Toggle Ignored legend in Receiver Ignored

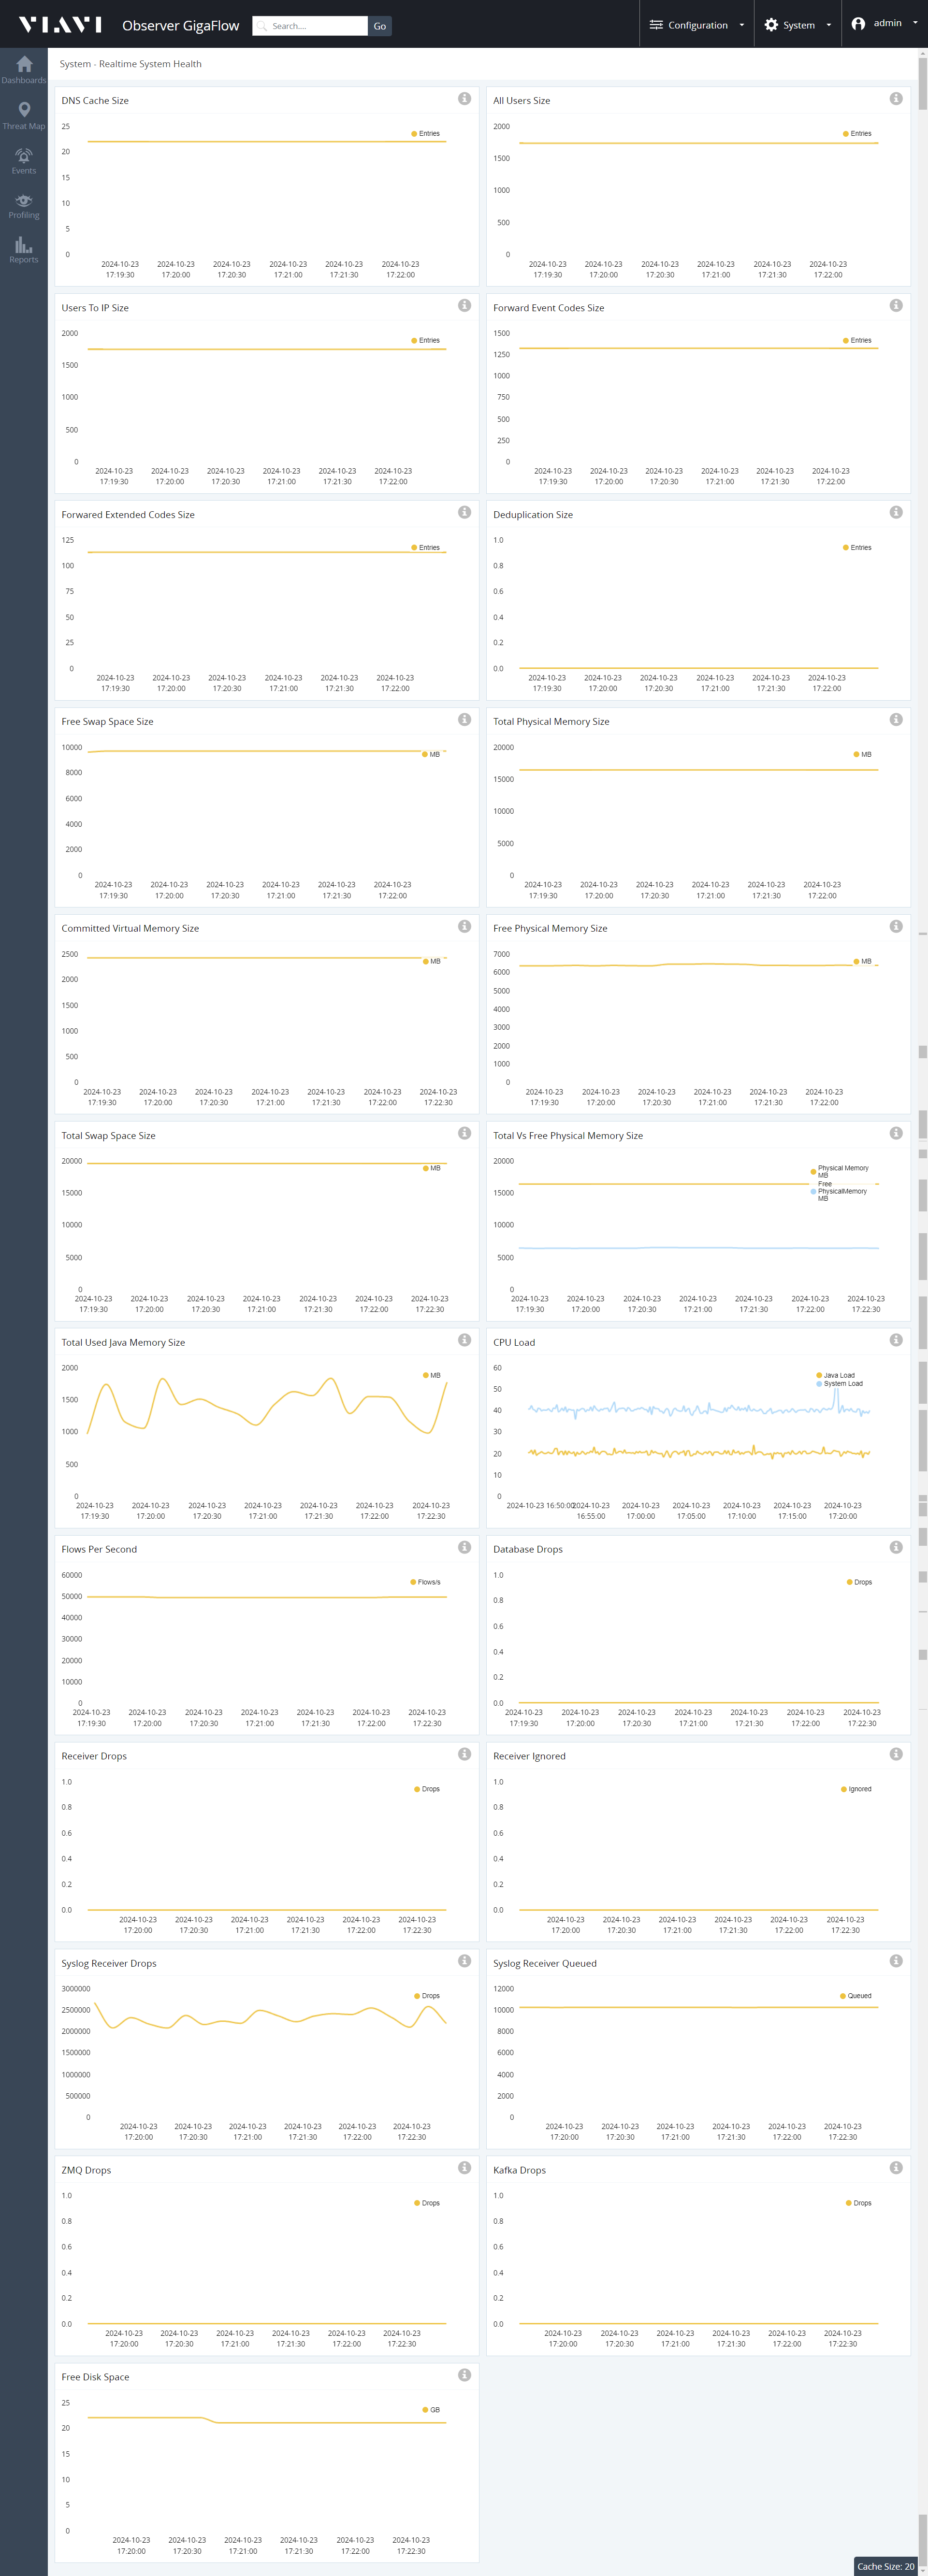pyautogui.click(x=856, y=1790)
